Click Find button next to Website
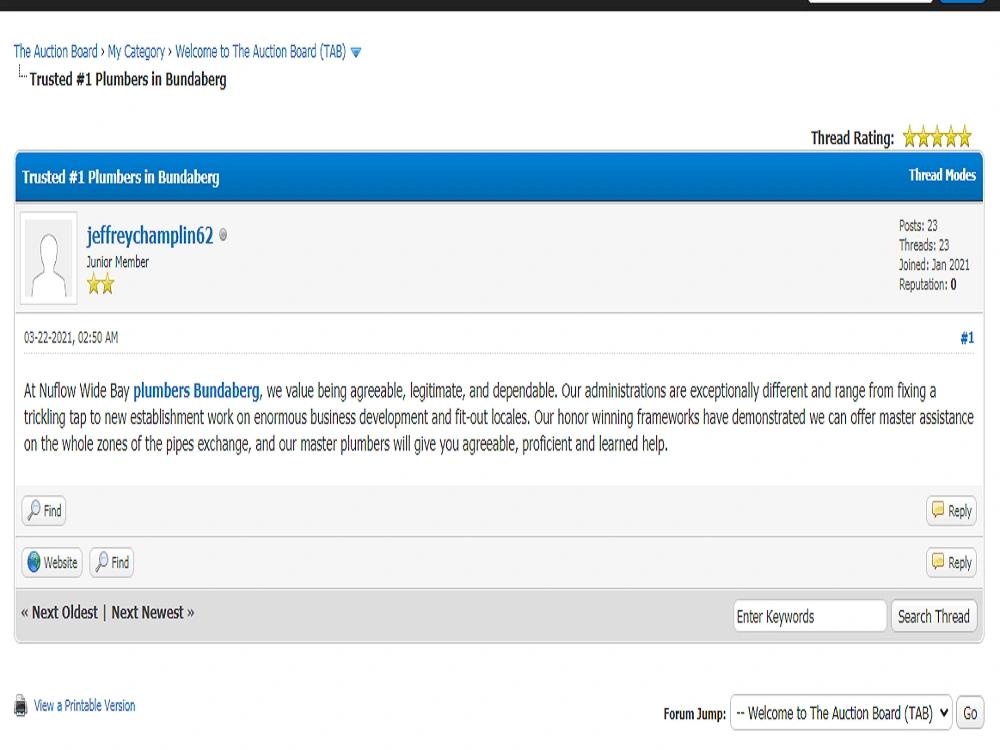Screen dimensions: 1000x750 coord(112,562)
